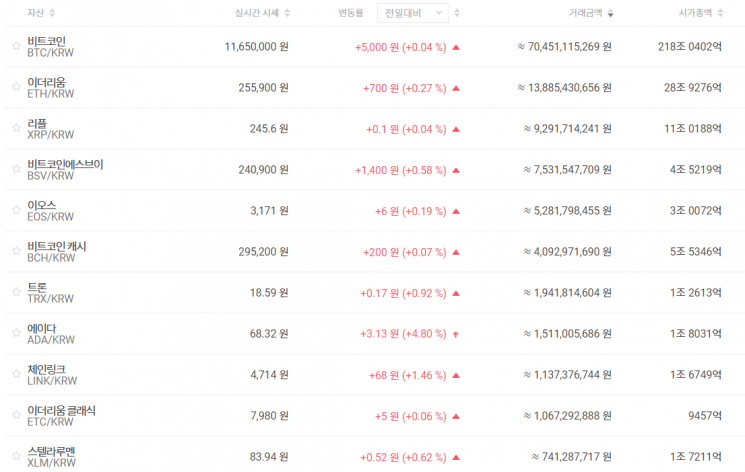The width and height of the screenshot is (745, 472).
Task: Click the LINK/KRW pair label
Action: tap(52, 381)
